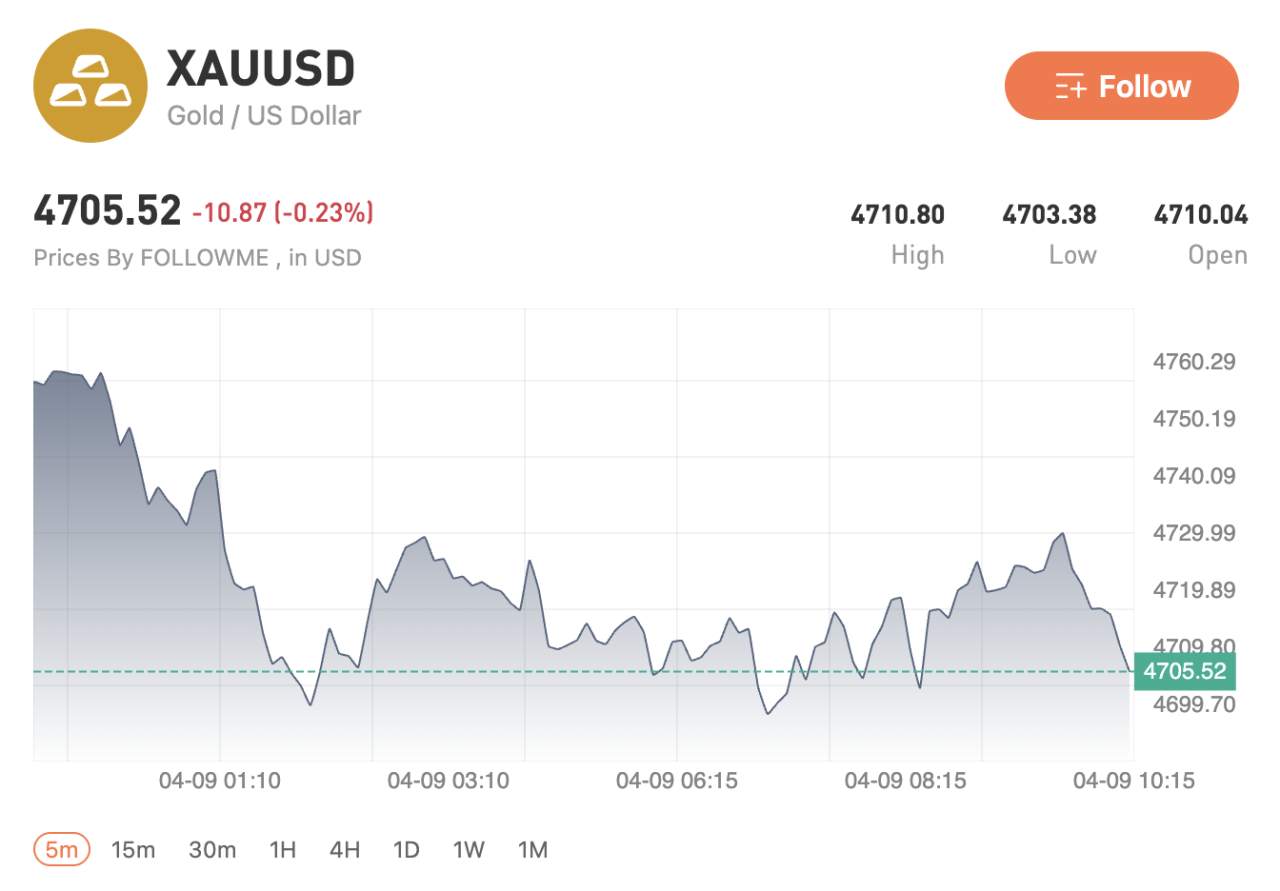The width and height of the screenshot is (1280, 891).
Task: Open the 4H chart view
Action: click(x=344, y=849)
